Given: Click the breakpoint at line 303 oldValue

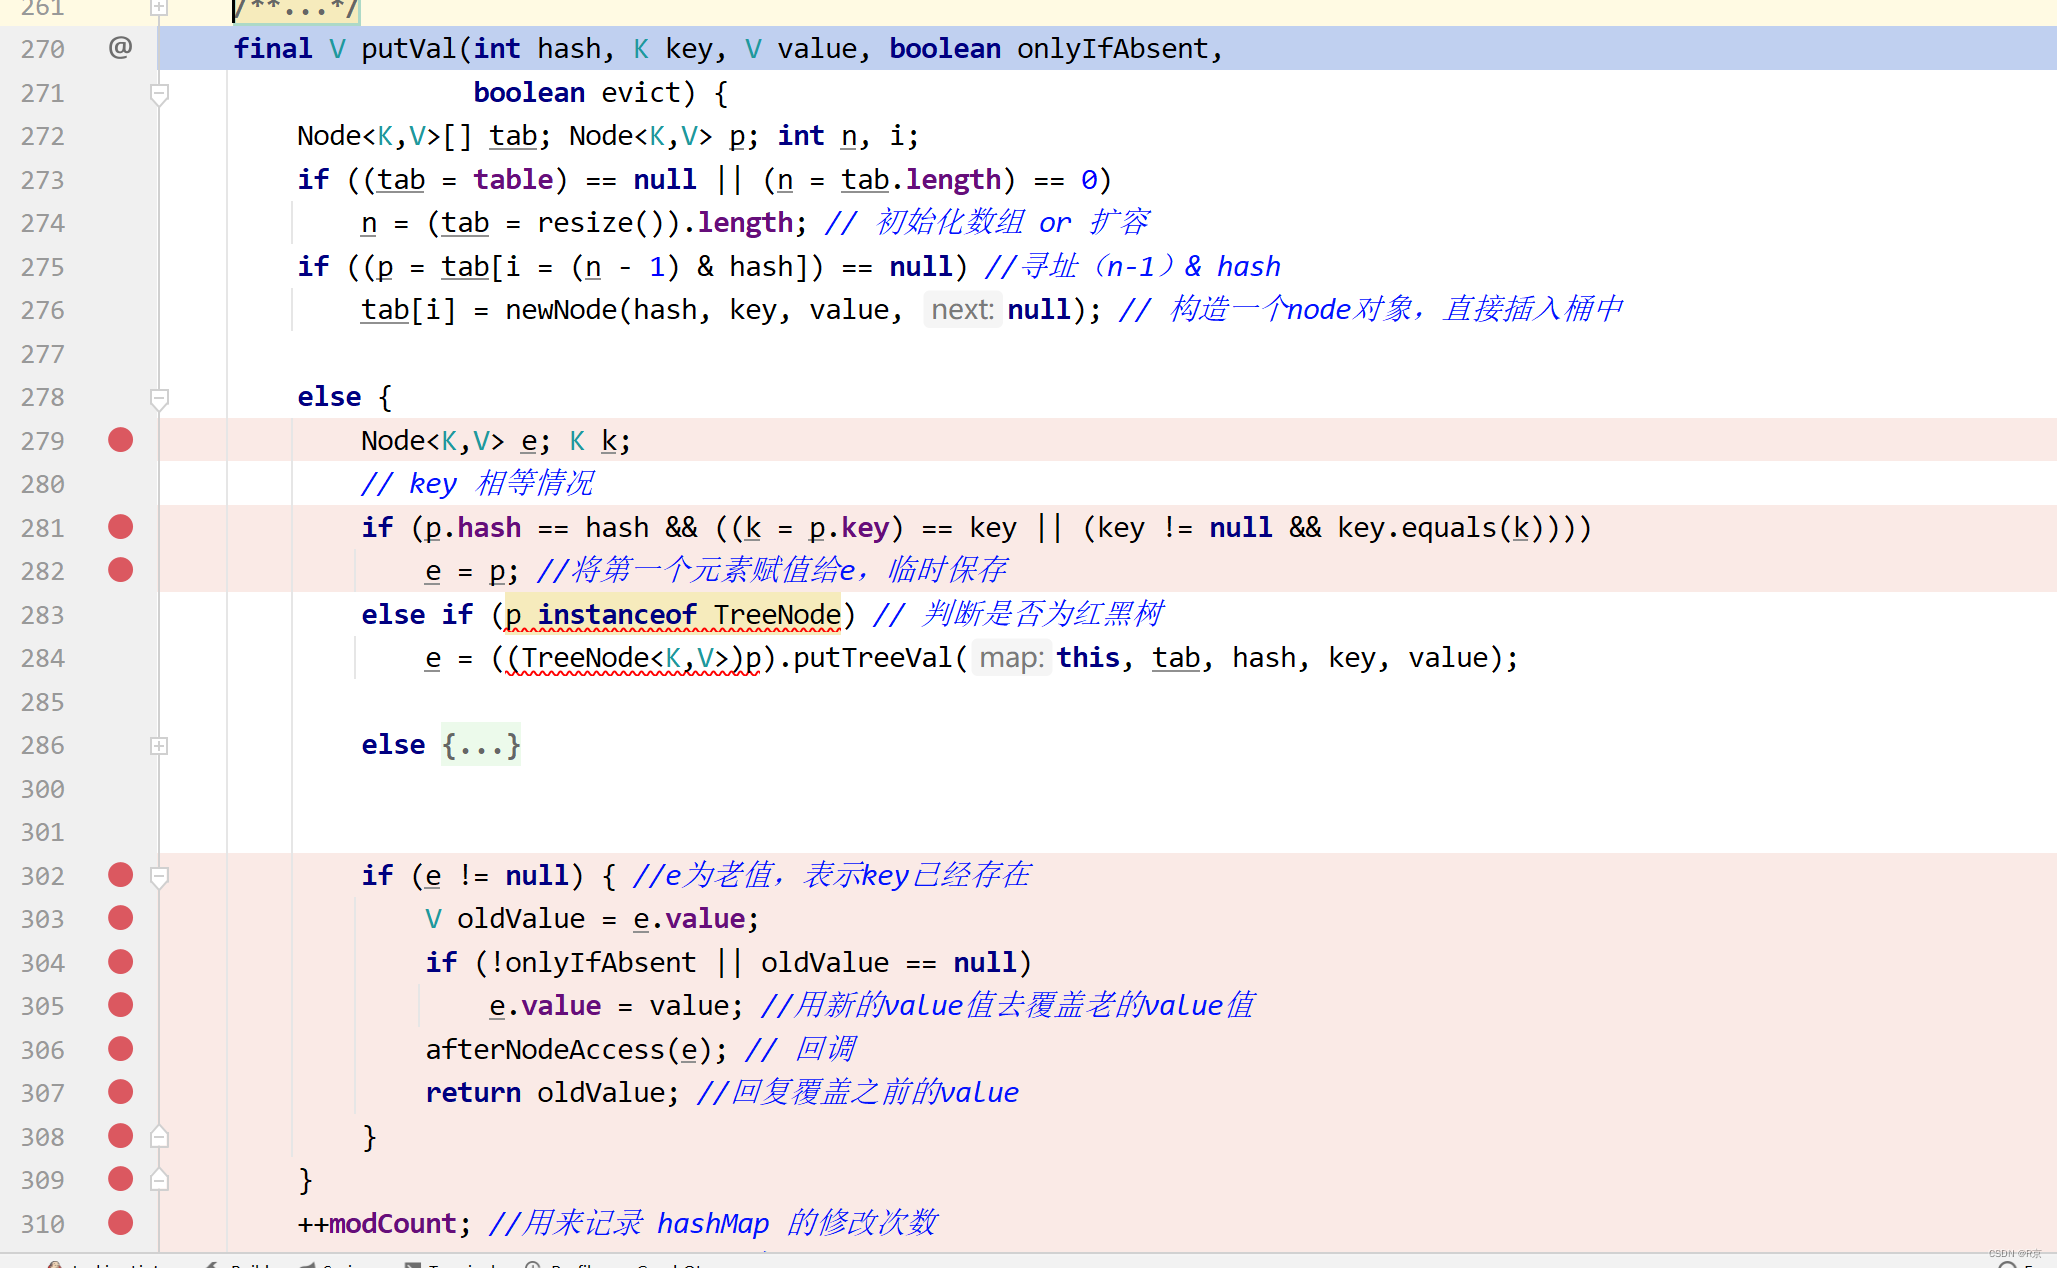Looking at the screenshot, I should click(x=120, y=918).
